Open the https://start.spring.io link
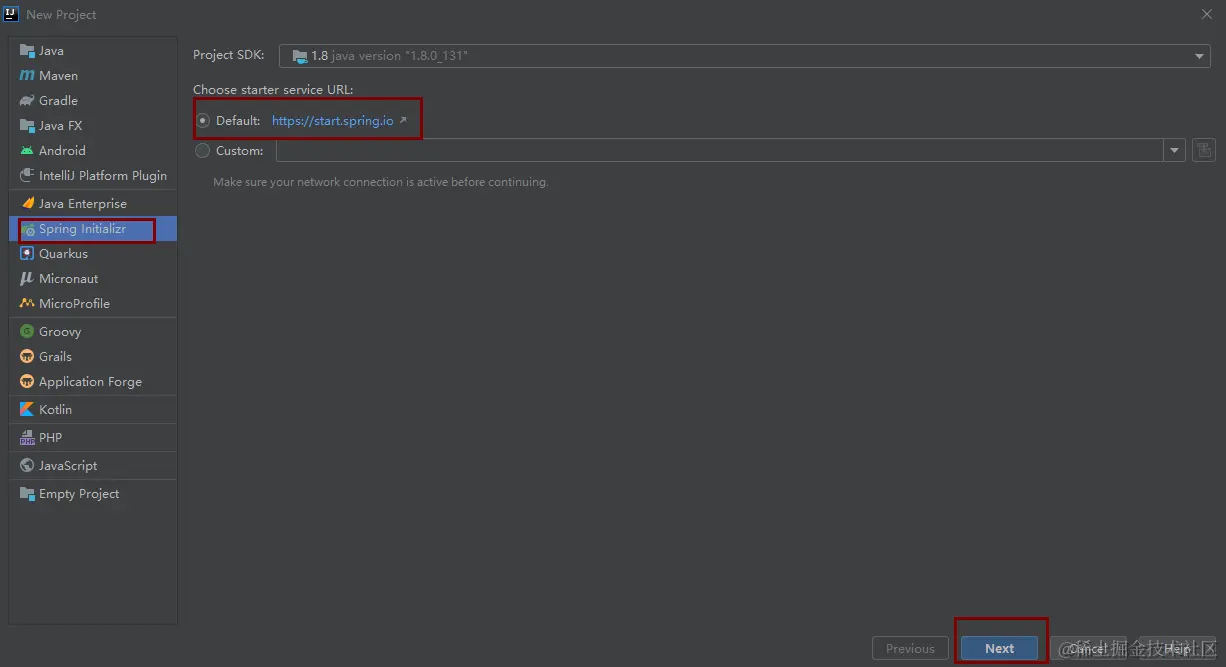This screenshot has width=1226, height=667. (x=333, y=120)
